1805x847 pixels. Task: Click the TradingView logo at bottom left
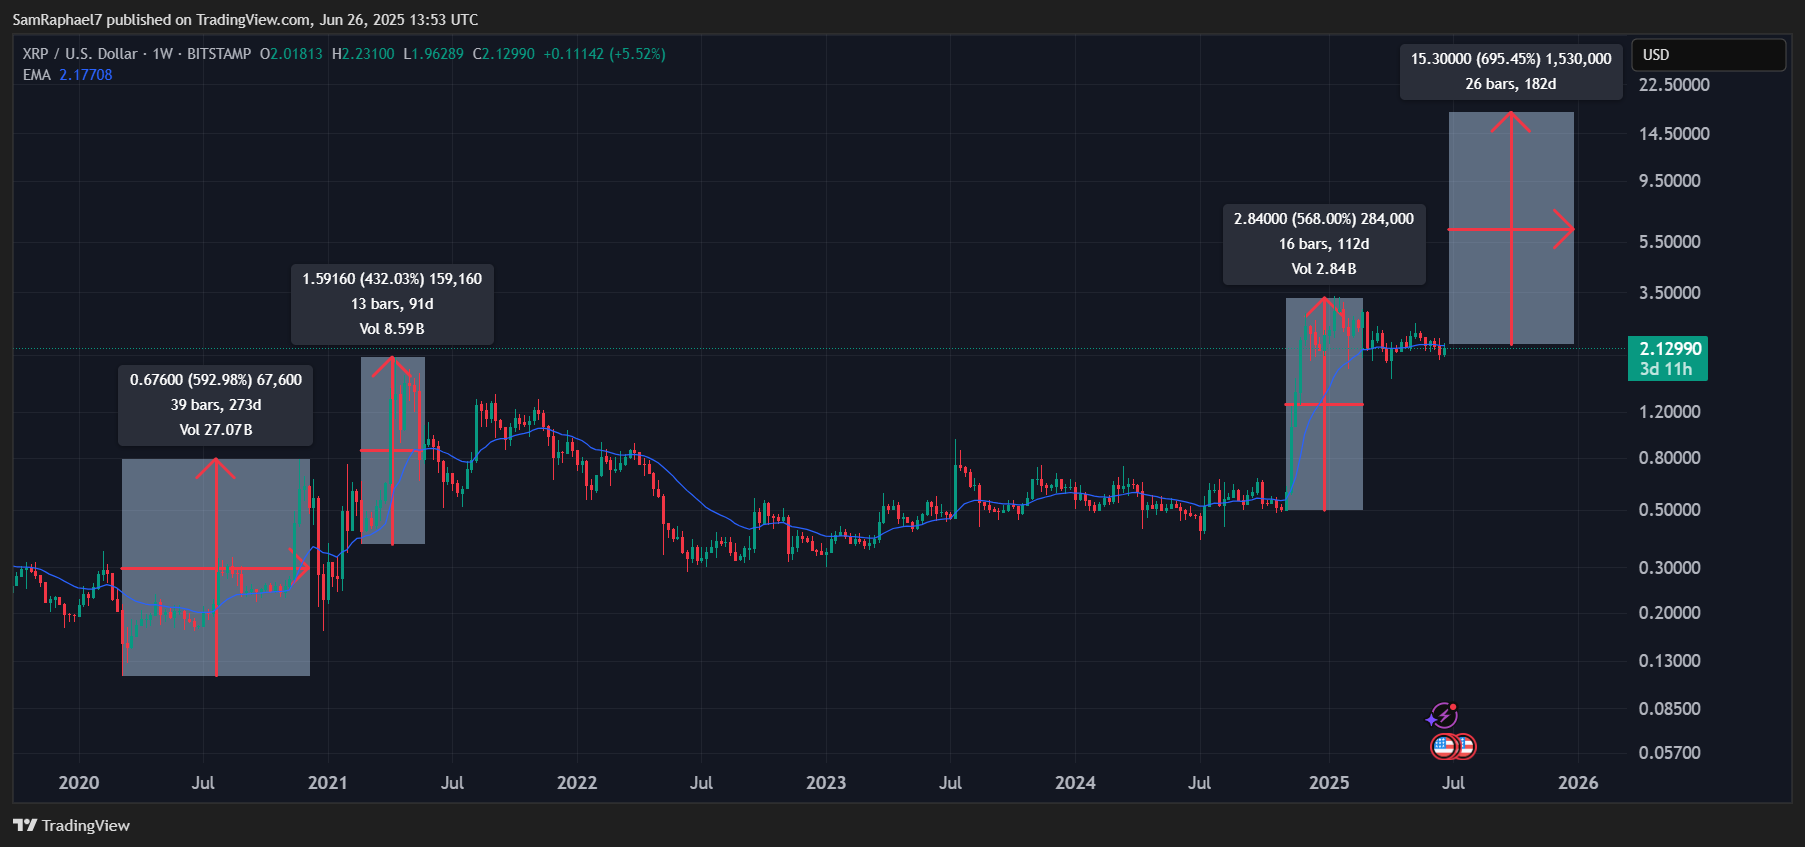[71, 825]
